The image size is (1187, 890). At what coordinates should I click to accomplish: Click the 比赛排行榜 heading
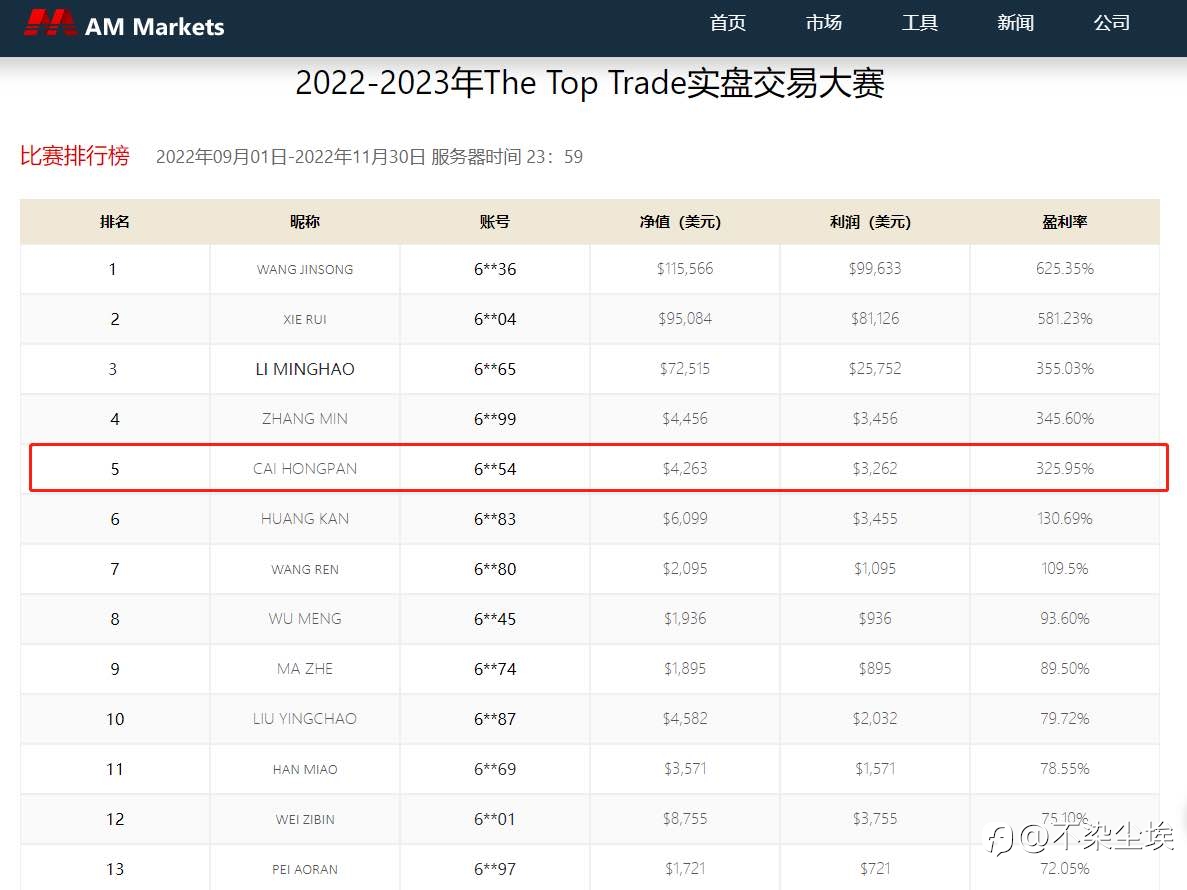74,156
